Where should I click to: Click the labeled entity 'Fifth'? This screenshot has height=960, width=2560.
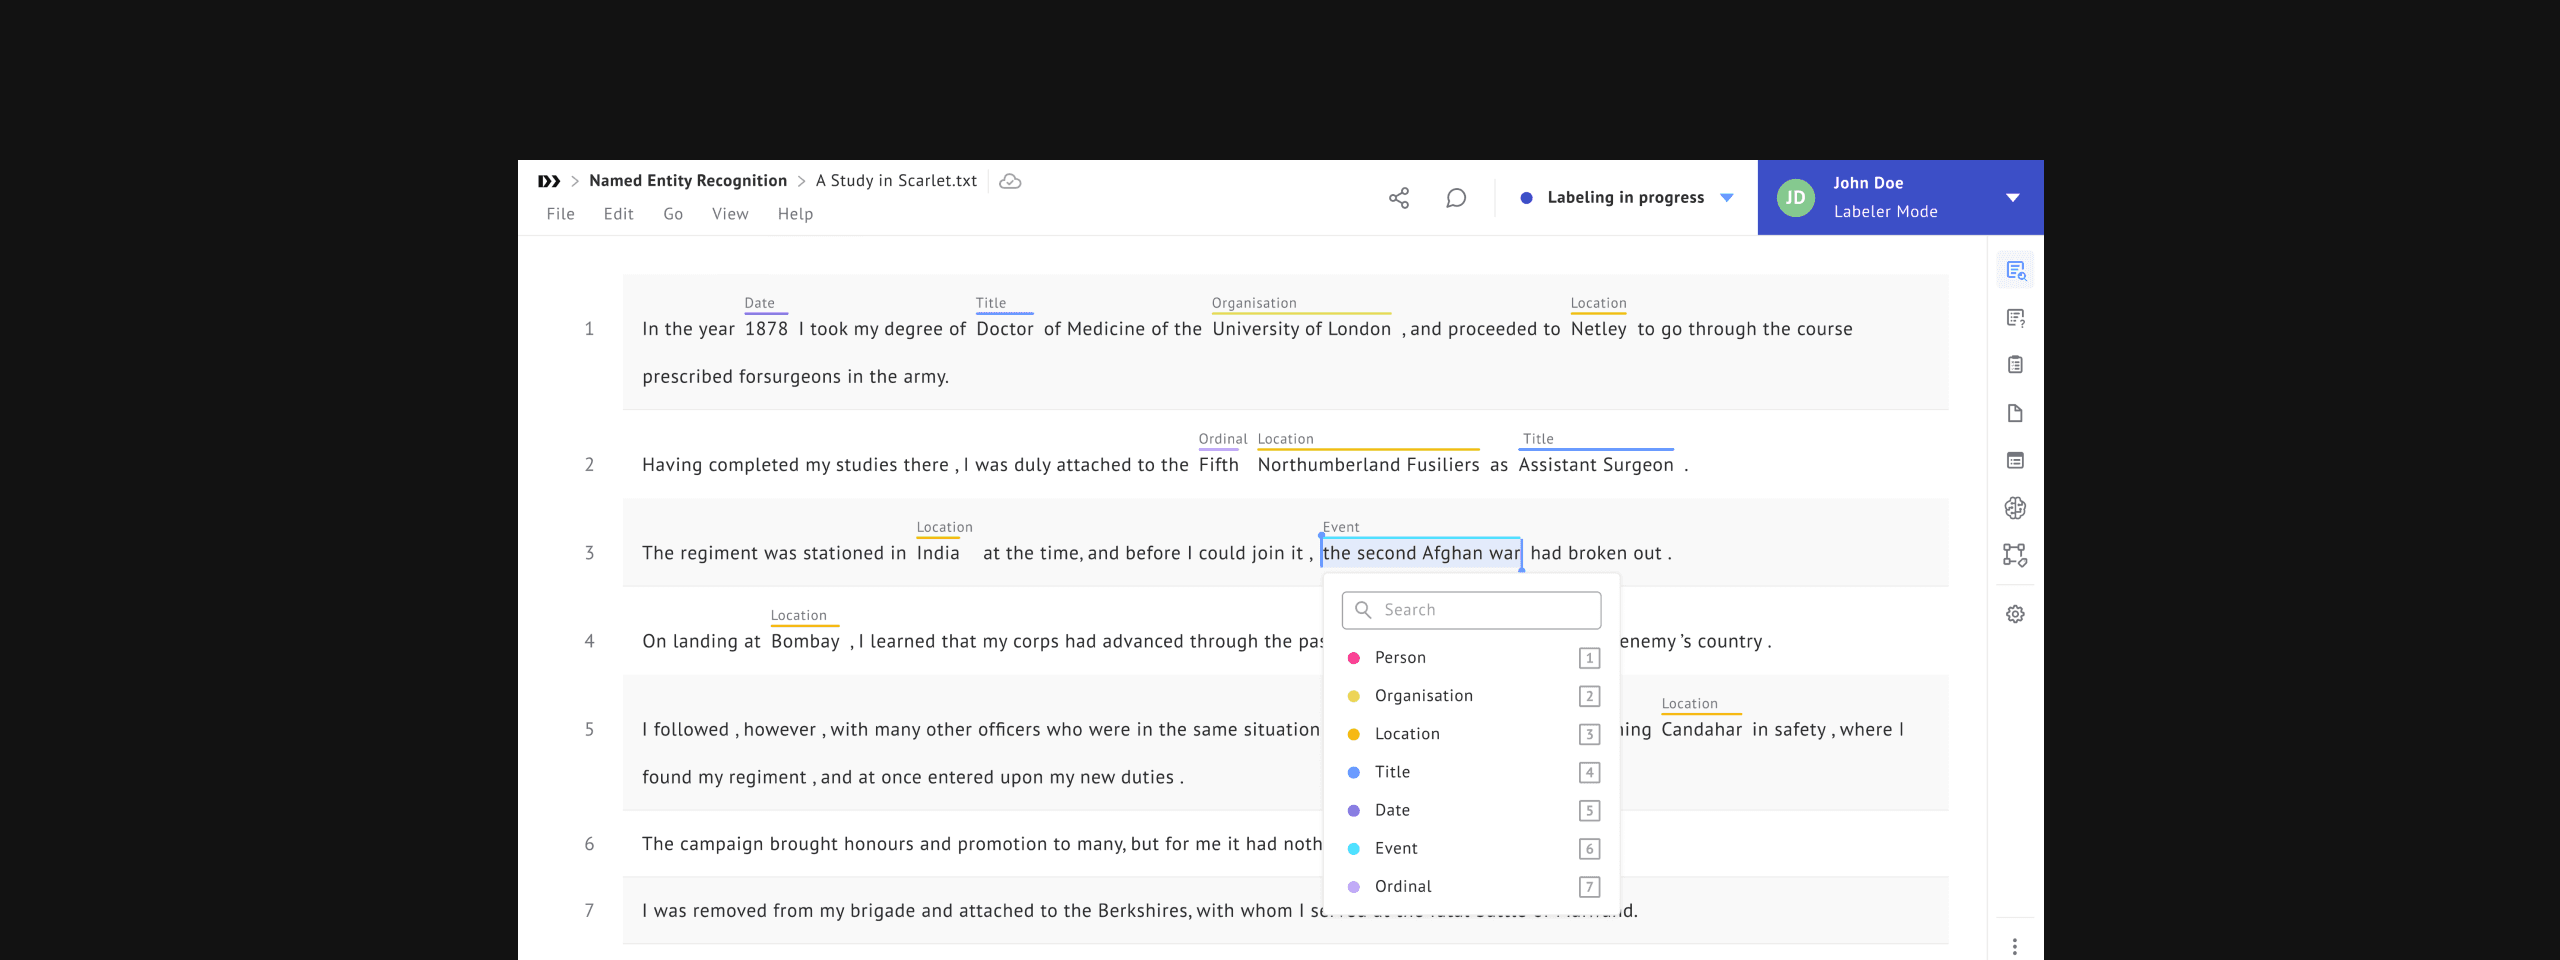(1218, 465)
